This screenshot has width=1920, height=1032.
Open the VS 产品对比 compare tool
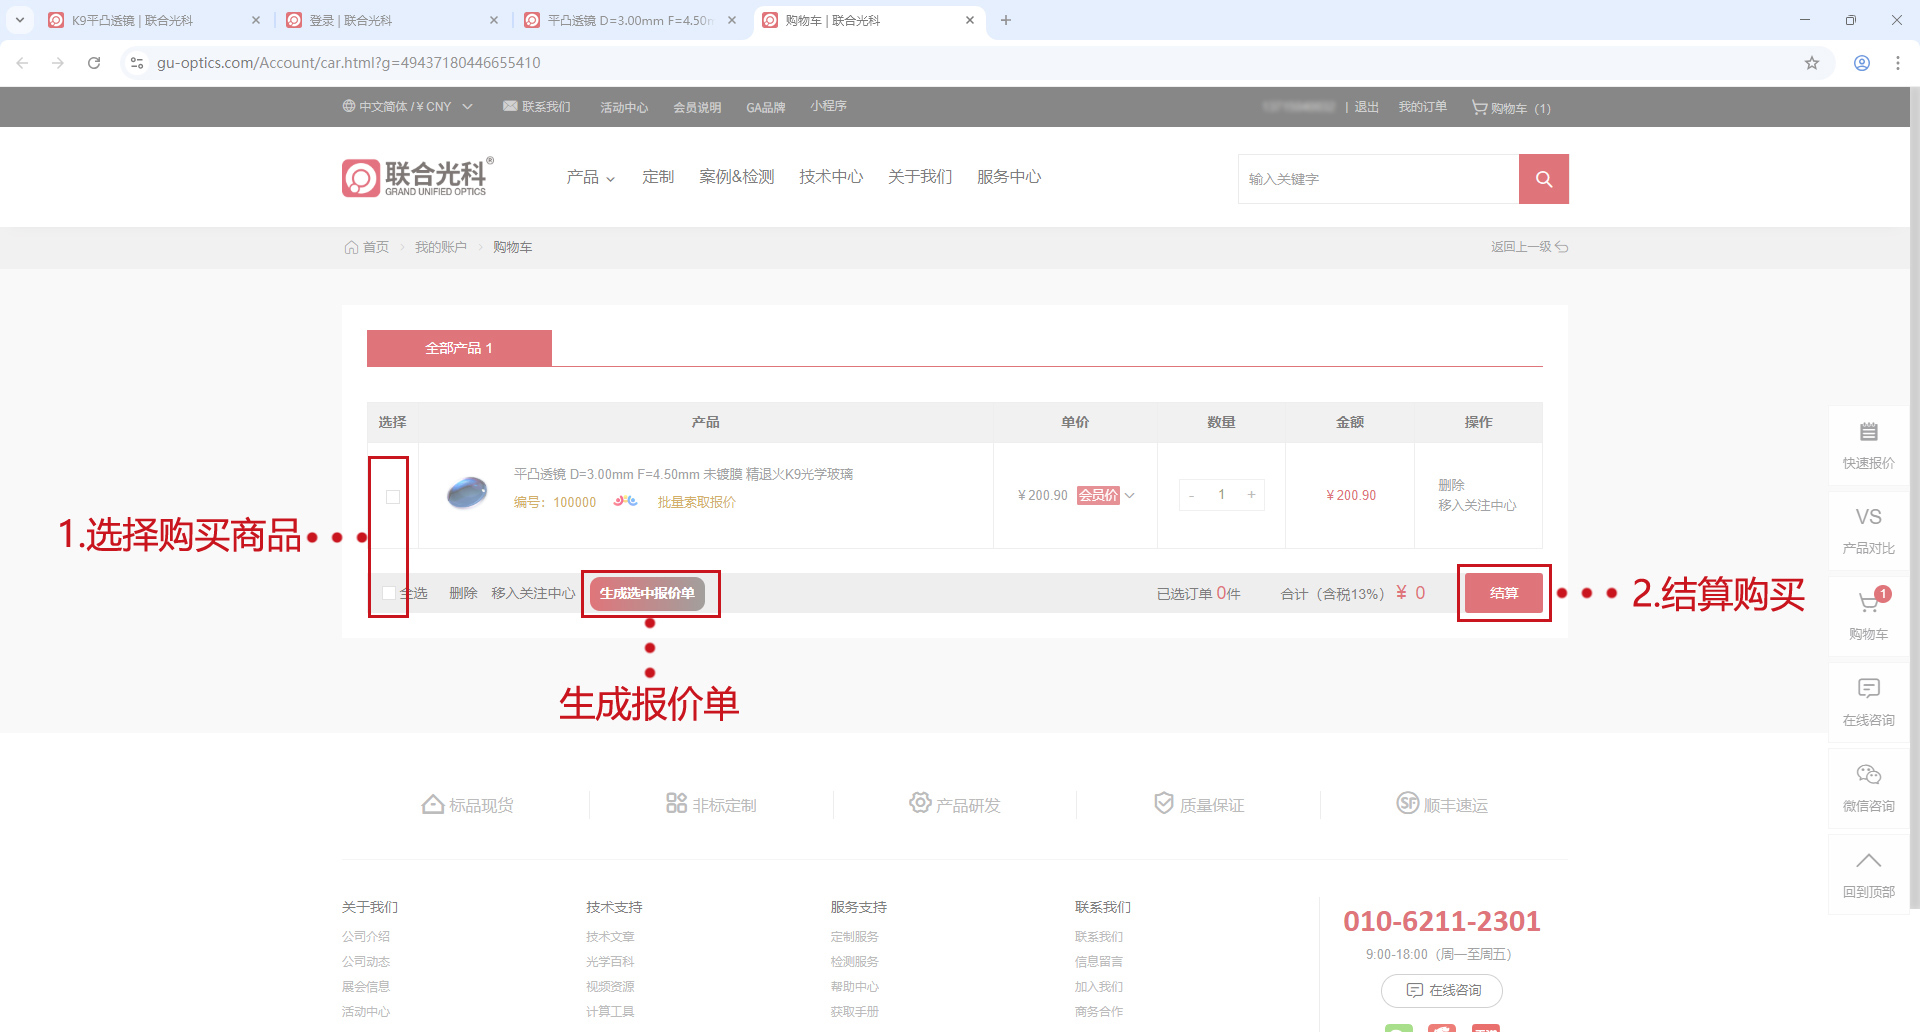point(1868,529)
